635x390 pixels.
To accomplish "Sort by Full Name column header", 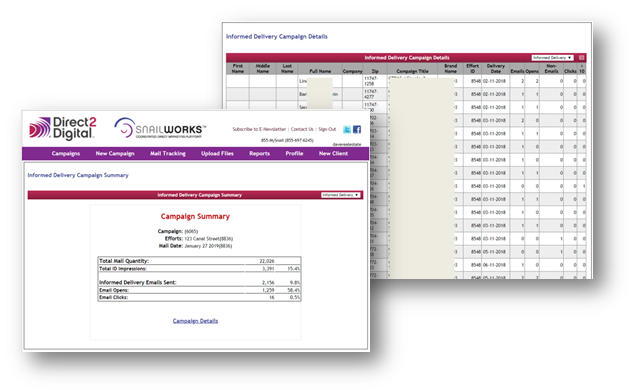I will click(x=320, y=71).
